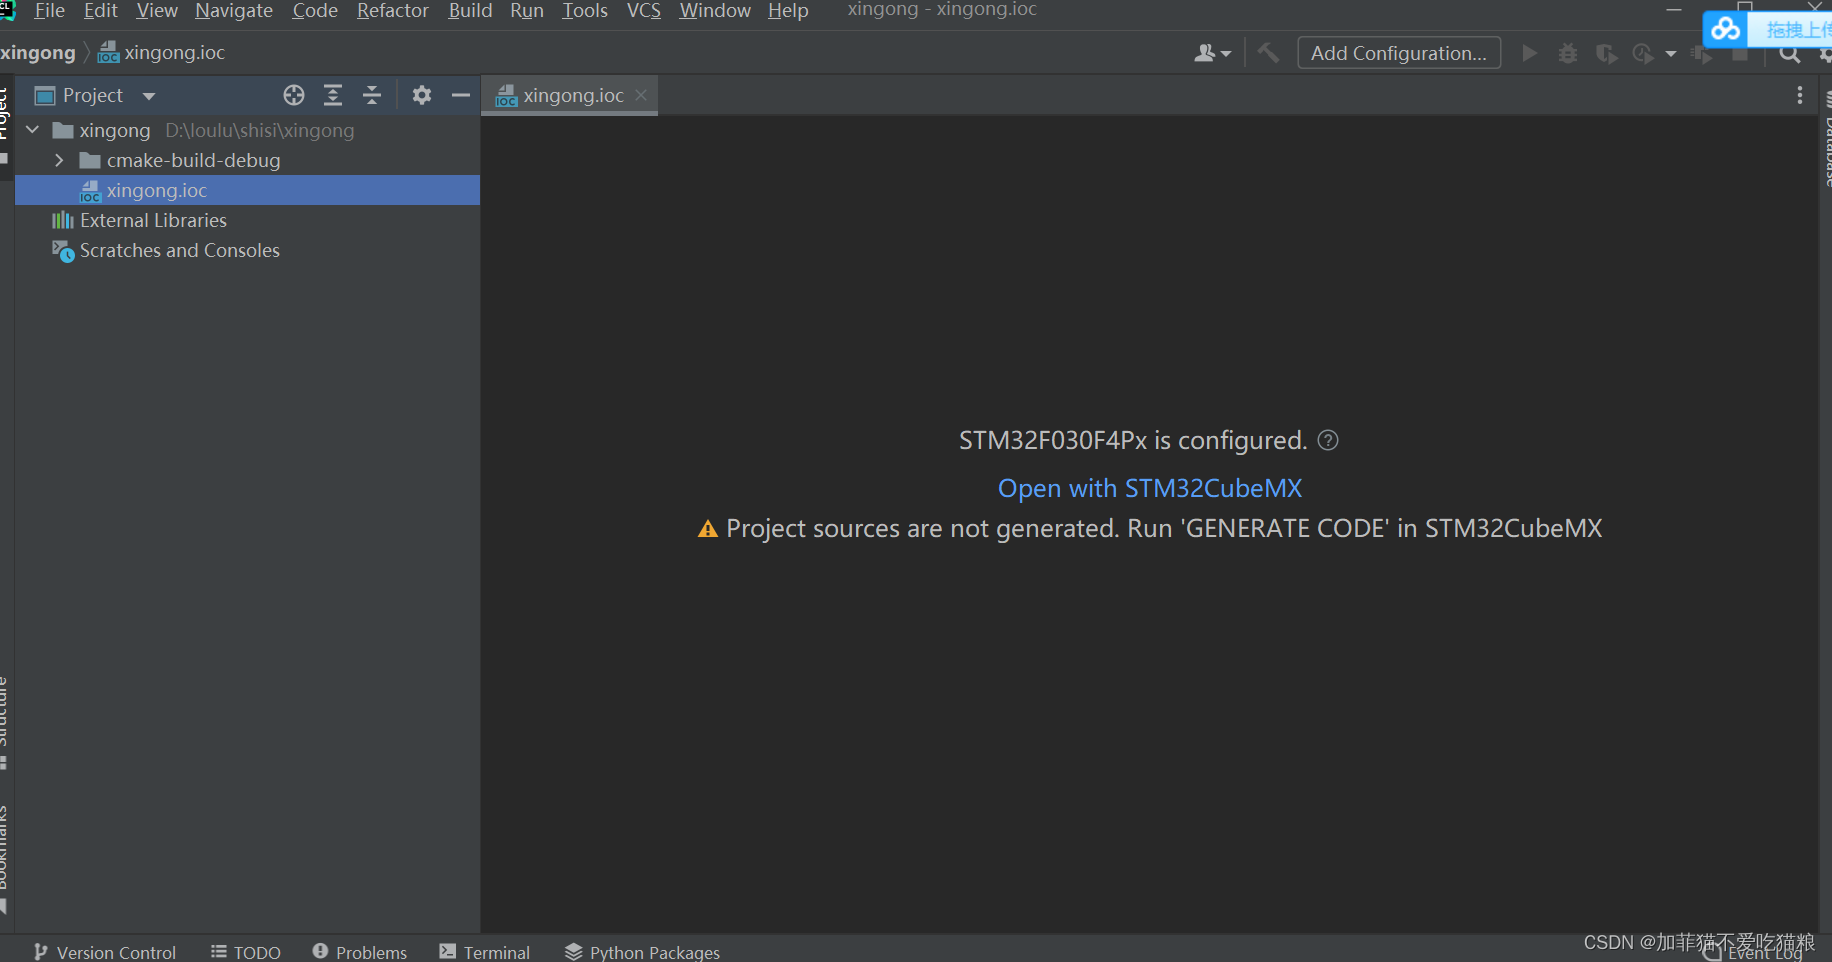Select the locate opened file target icon
Image resolution: width=1832 pixels, height=962 pixels.
[293, 95]
